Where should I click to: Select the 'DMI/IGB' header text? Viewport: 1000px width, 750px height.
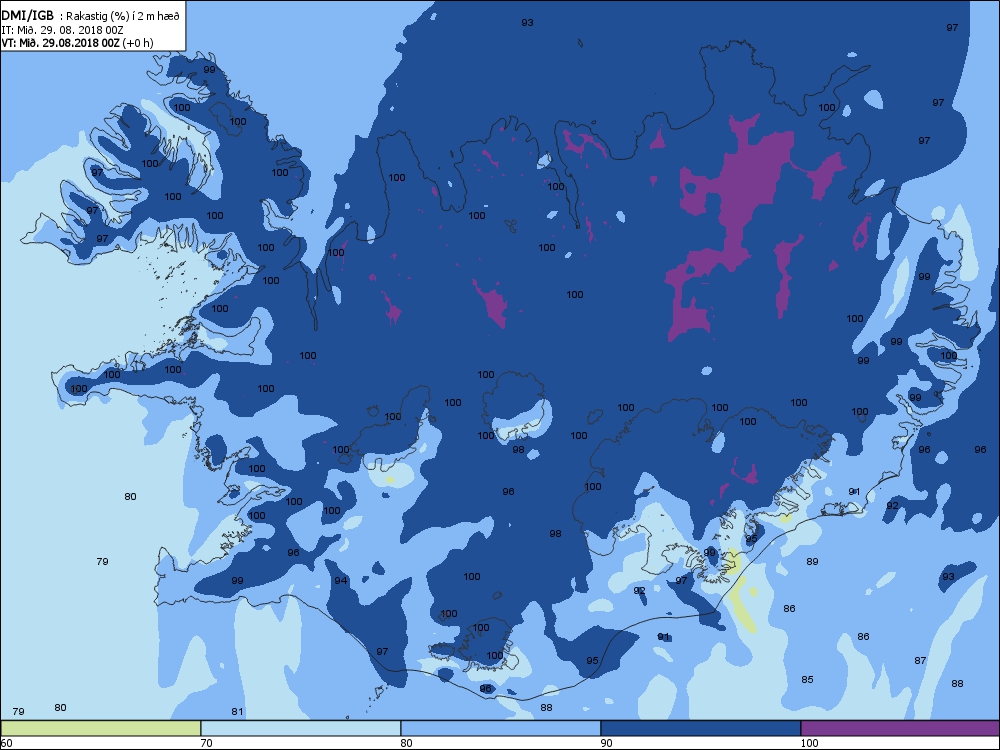click(x=28, y=16)
